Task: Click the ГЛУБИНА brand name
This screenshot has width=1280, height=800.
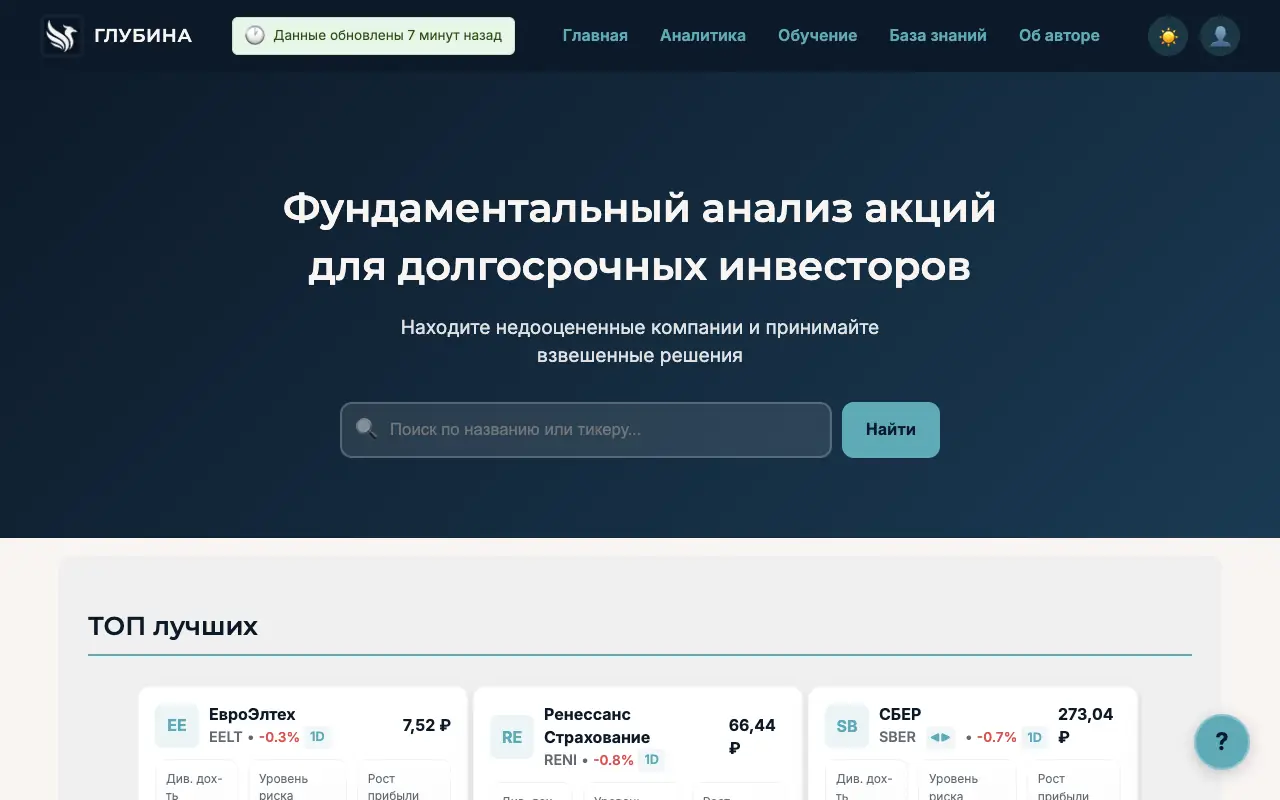Action: (x=143, y=36)
